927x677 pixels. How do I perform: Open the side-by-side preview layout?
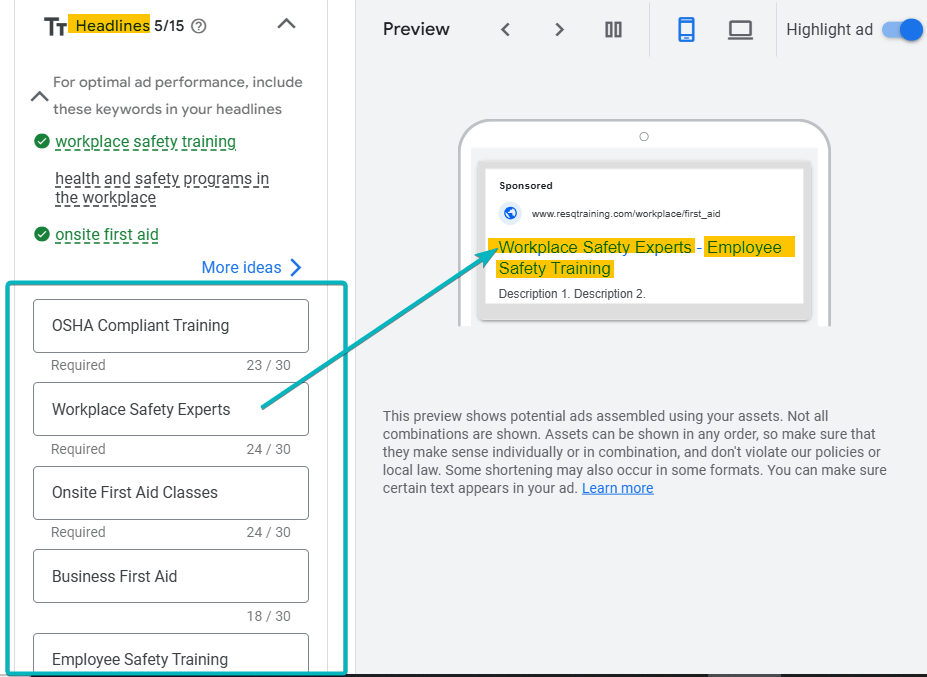[x=613, y=30]
